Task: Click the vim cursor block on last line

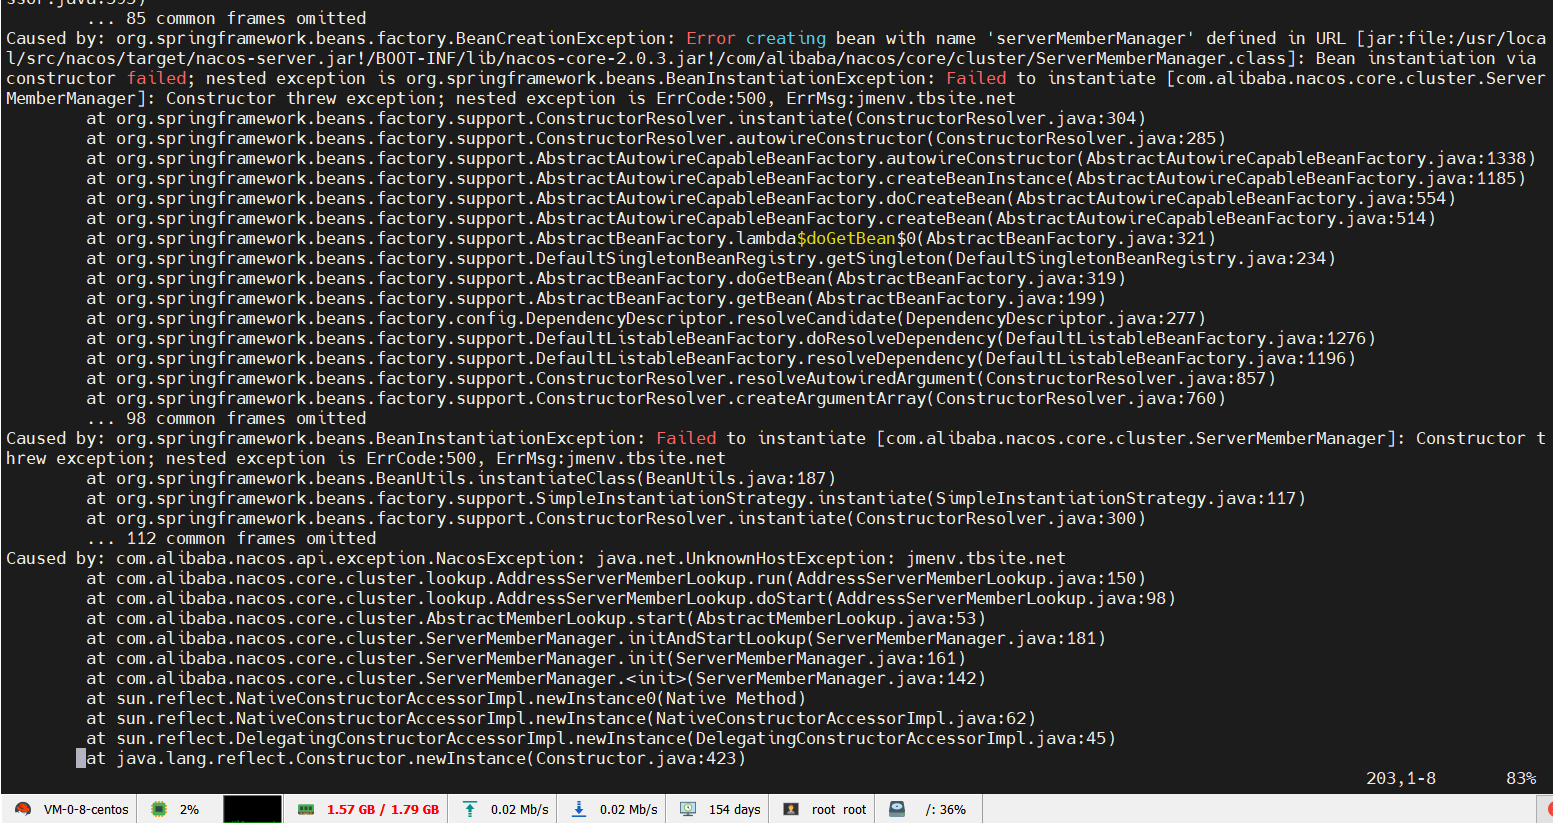Action: coord(81,758)
